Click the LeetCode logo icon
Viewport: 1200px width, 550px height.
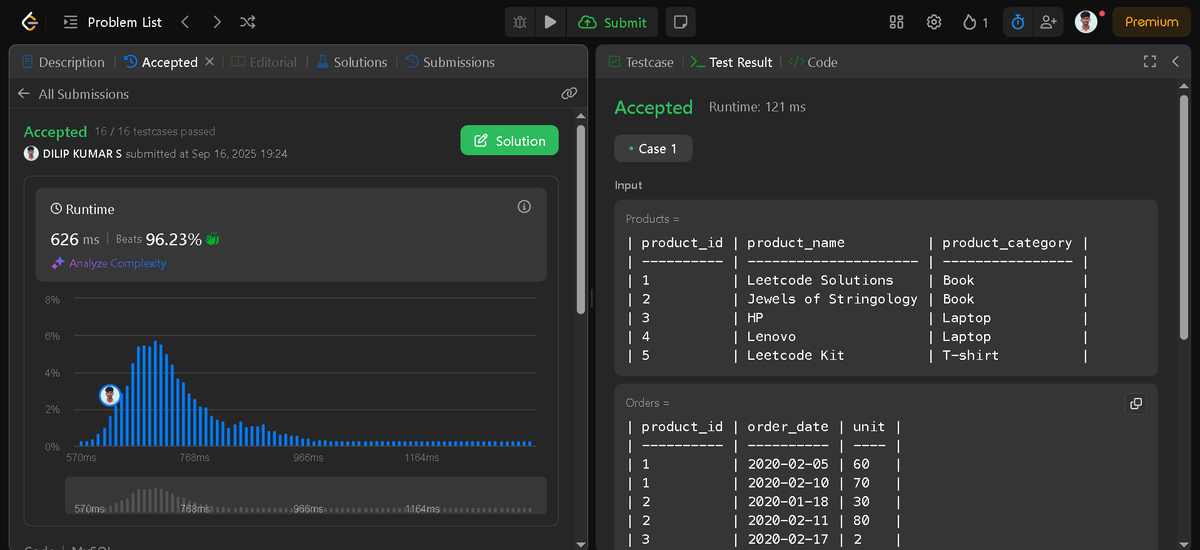point(28,21)
